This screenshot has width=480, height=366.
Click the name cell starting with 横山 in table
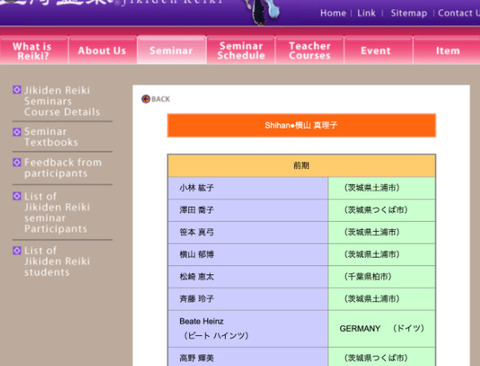[248, 255]
